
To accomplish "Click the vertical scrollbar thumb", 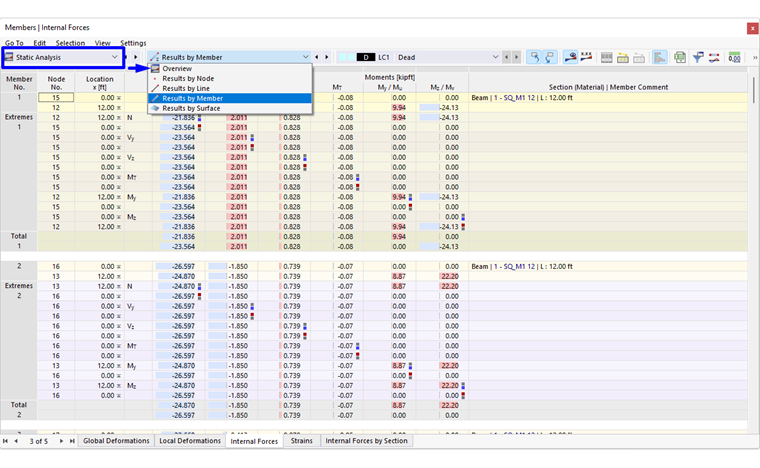I will click(x=754, y=90).
